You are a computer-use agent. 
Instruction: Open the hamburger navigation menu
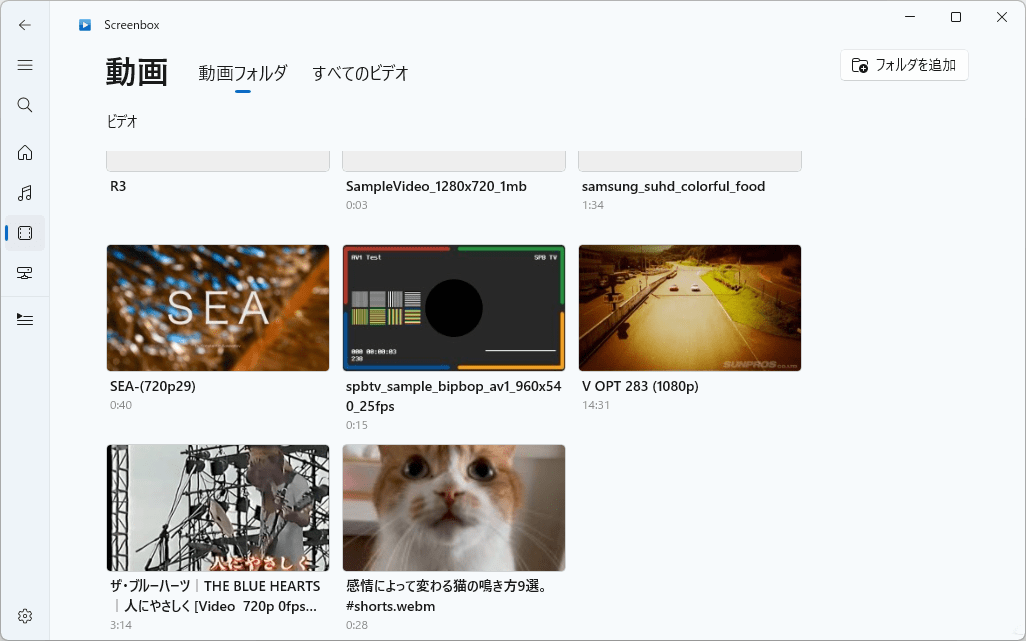coord(25,65)
